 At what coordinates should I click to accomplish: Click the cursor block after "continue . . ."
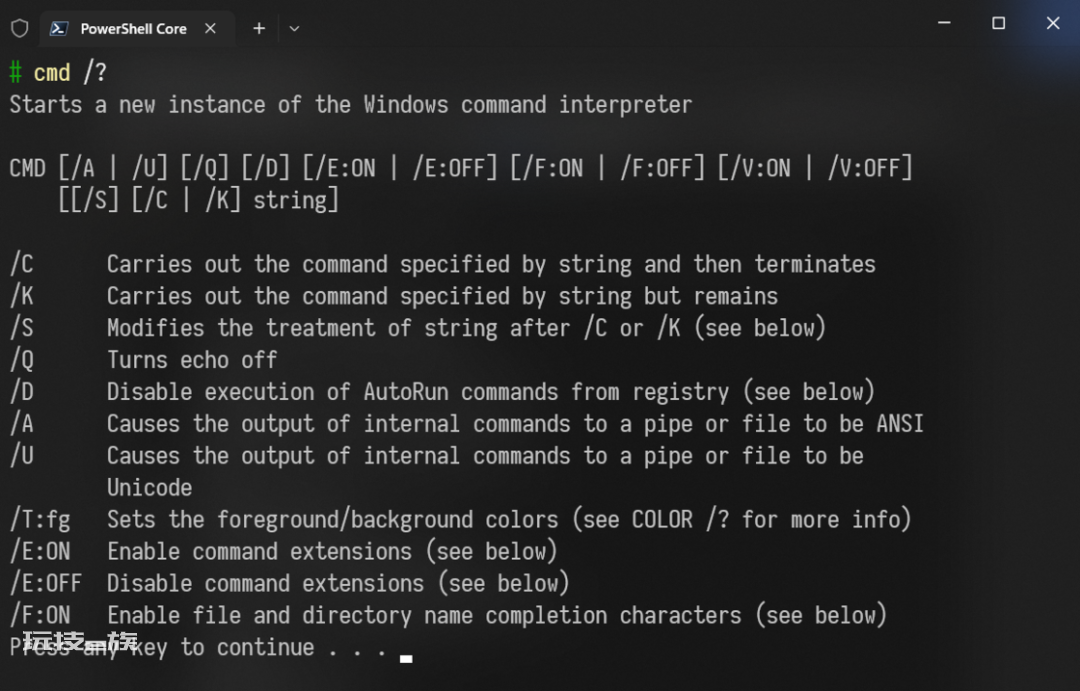tap(406, 659)
